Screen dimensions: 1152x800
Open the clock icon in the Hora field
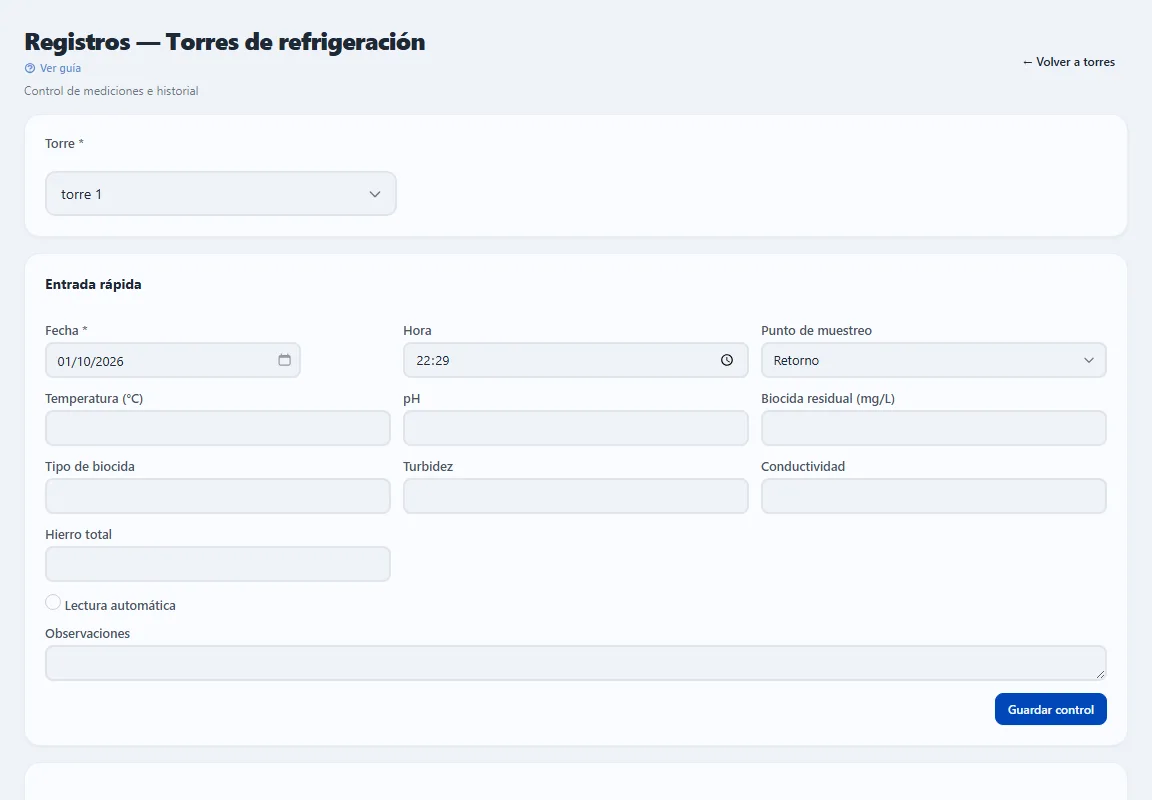(x=727, y=360)
